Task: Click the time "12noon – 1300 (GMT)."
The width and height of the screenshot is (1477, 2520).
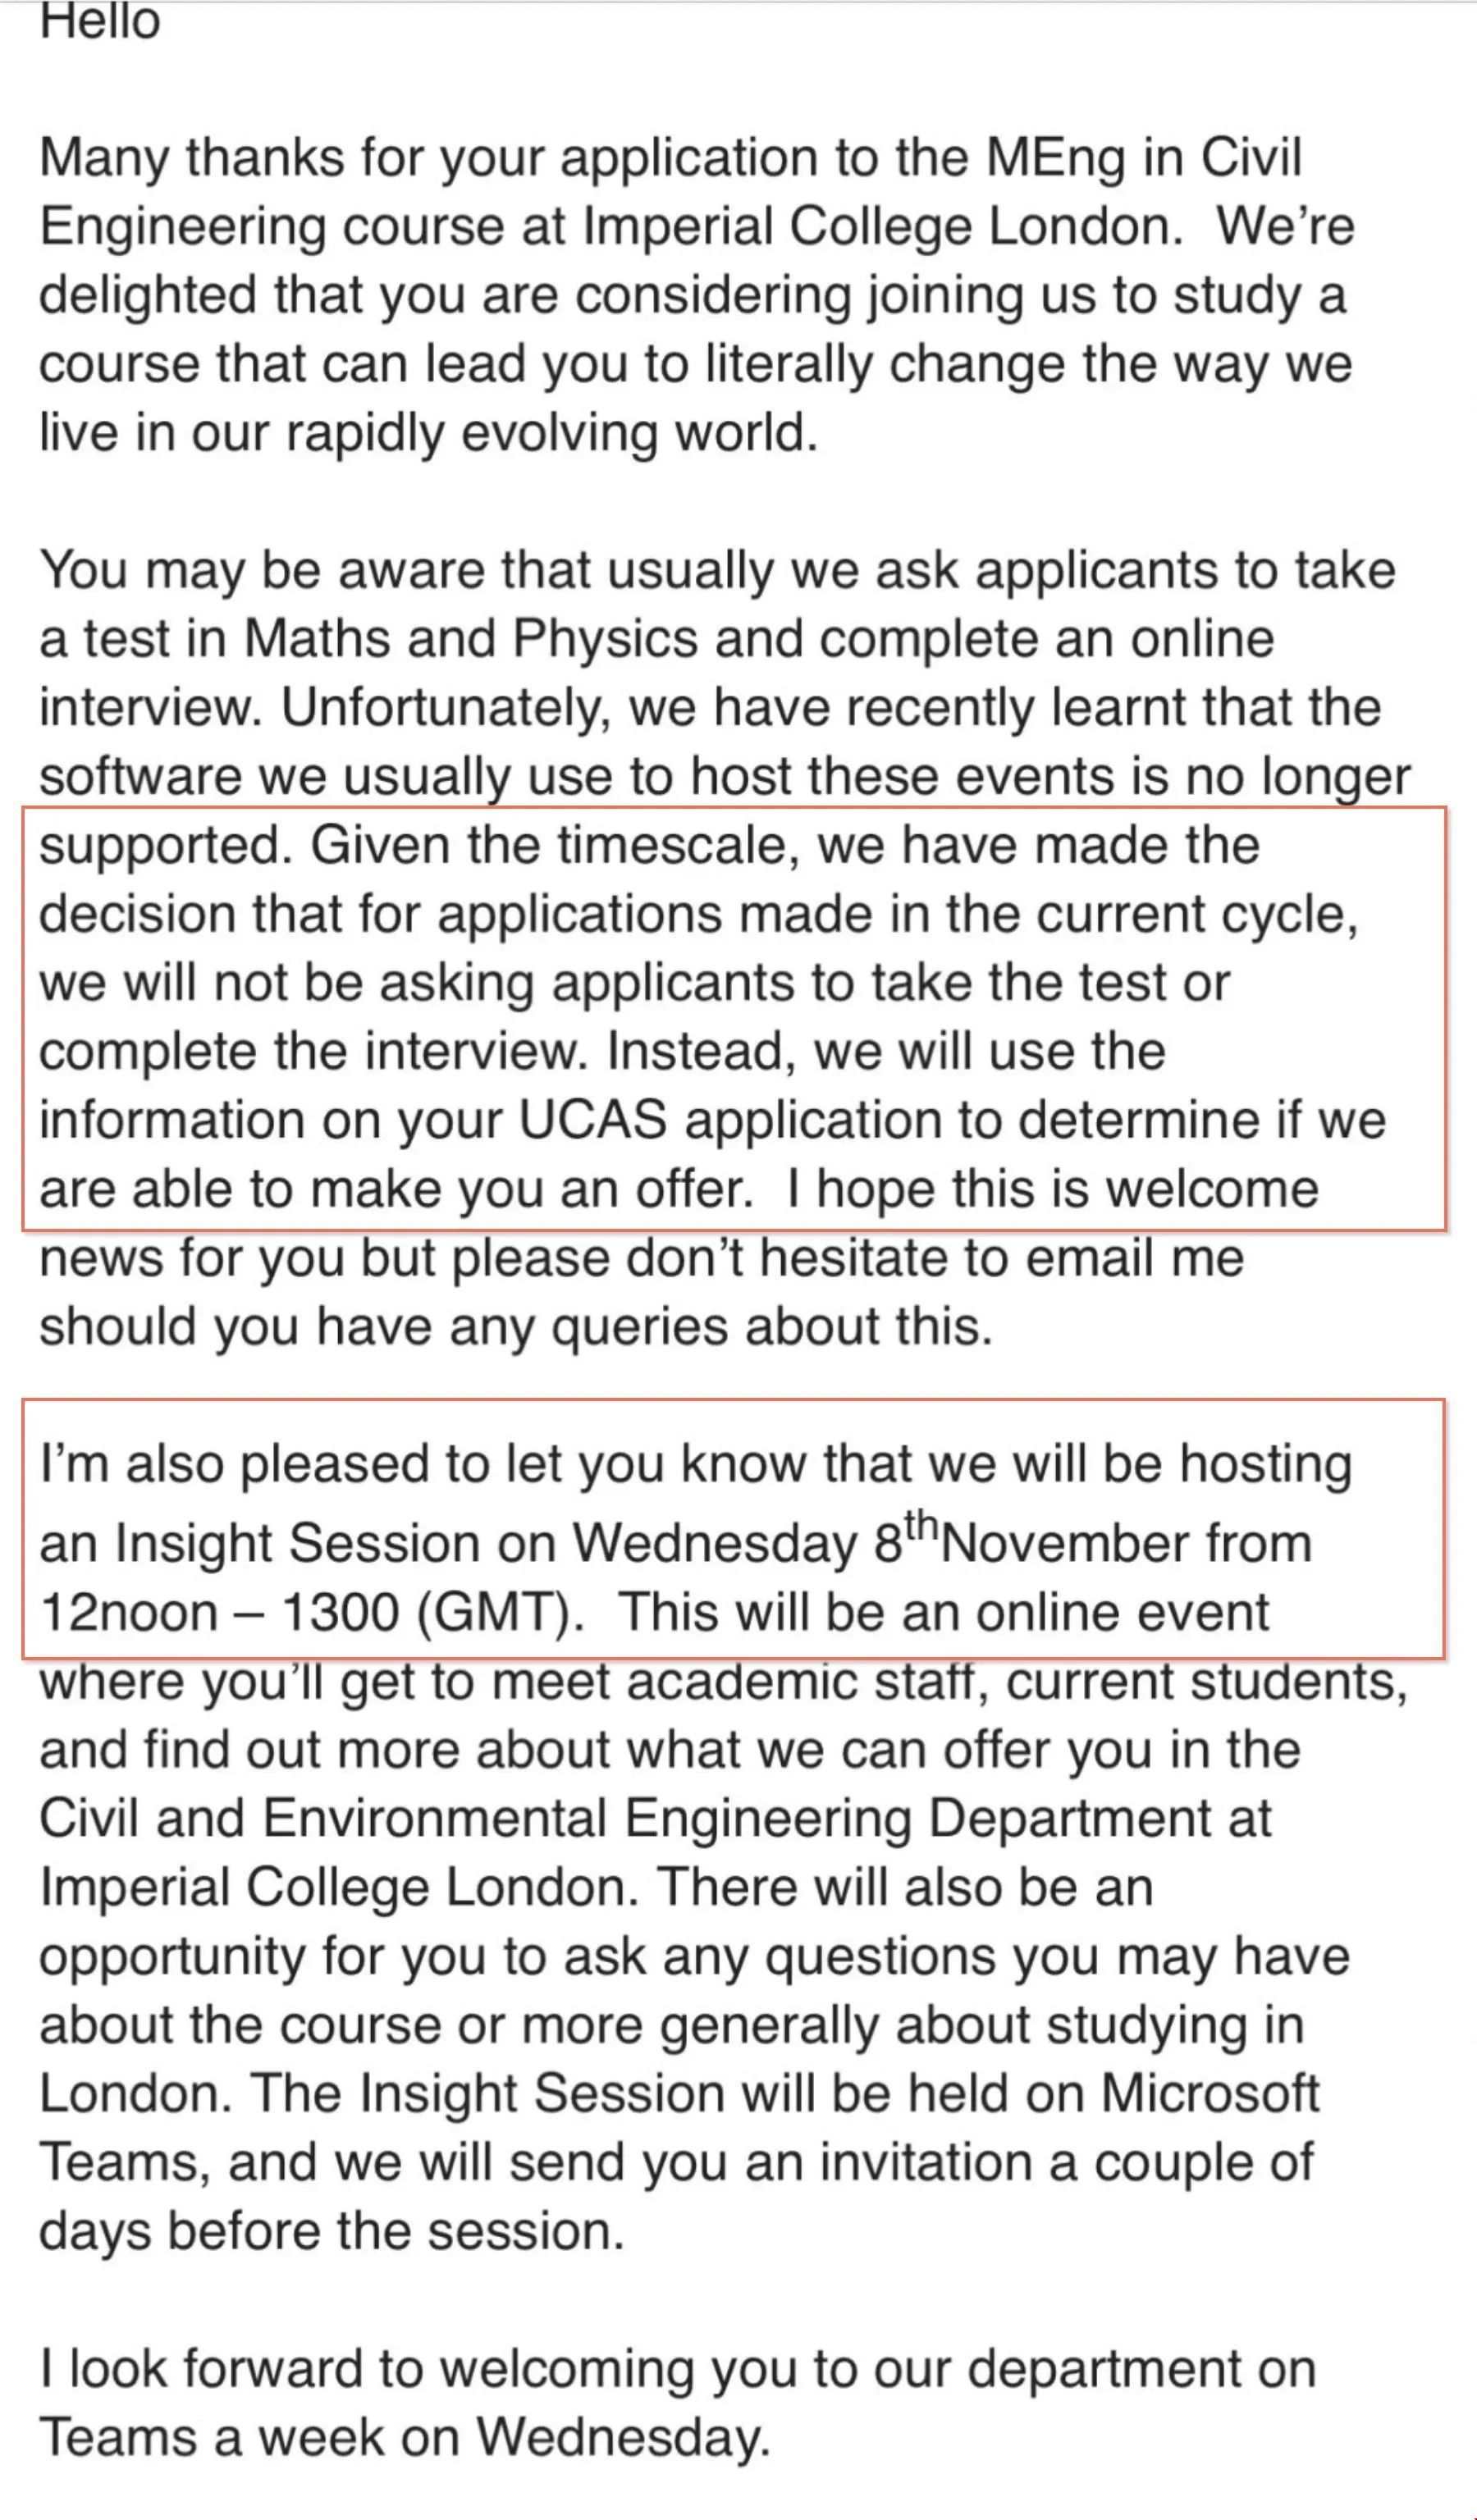Action: coord(311,1612)
